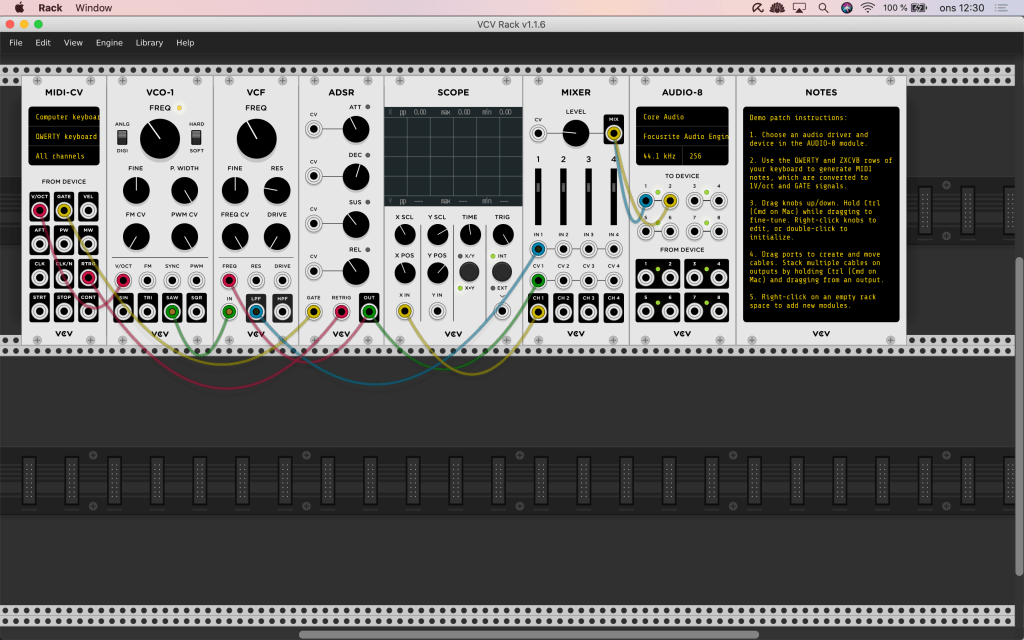Click the HPF output jack on VCF

point(282,312)
